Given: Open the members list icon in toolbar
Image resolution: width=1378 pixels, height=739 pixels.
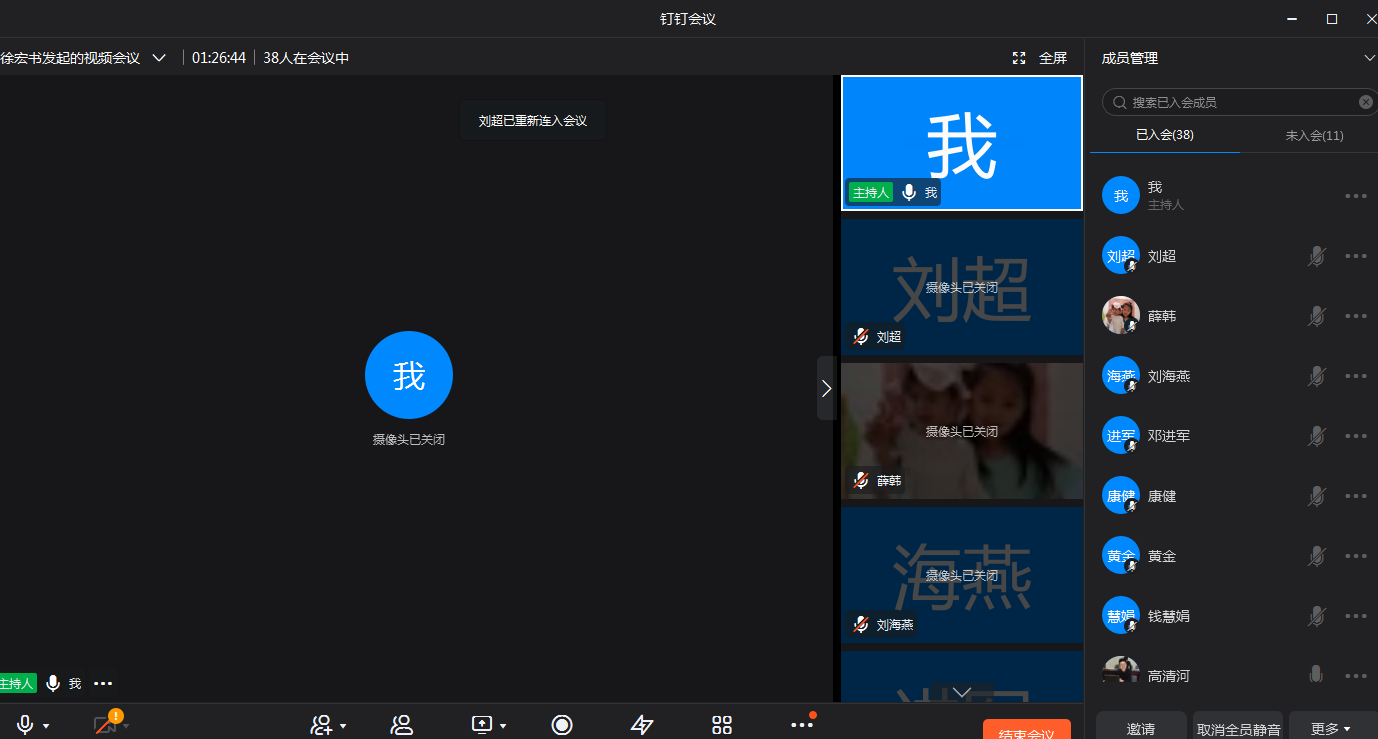Looking at the screenshot, I should coord(402,725).
